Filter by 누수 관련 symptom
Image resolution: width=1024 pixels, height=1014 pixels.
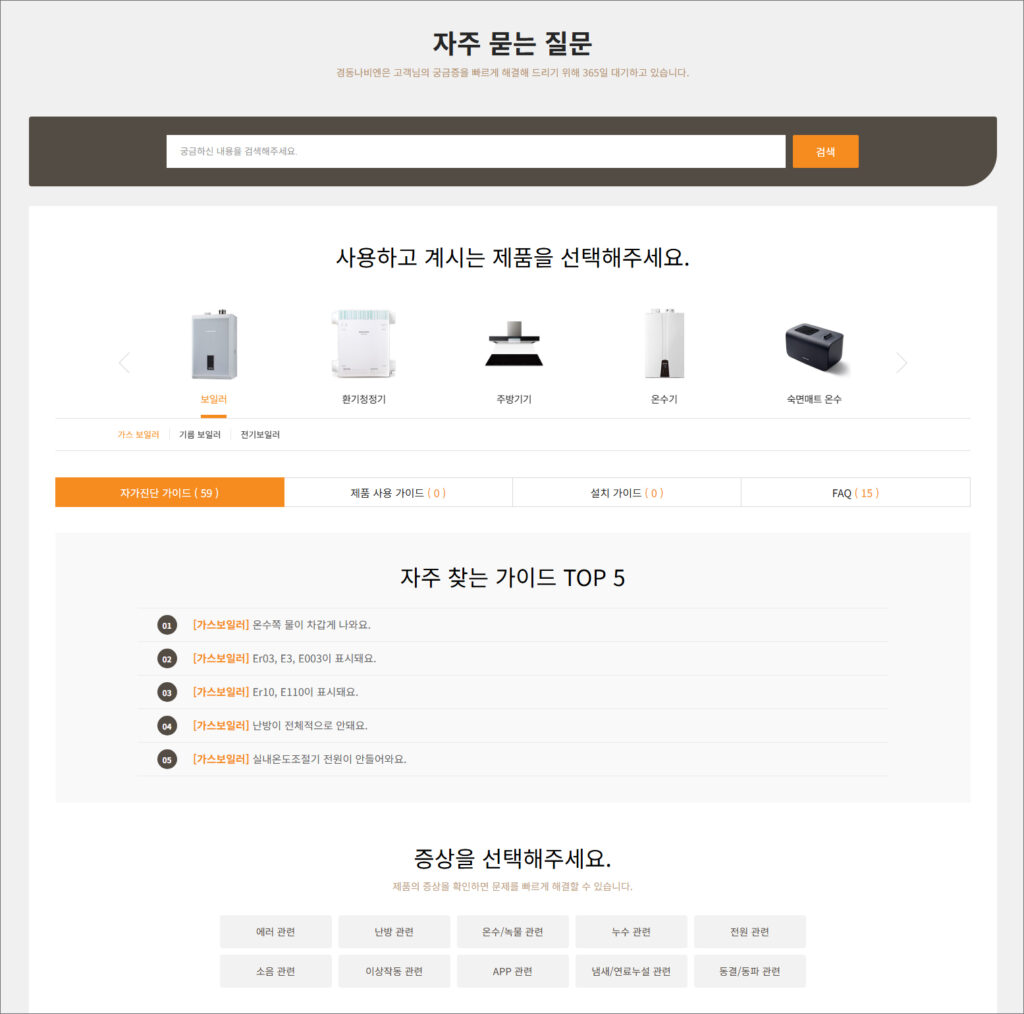tap(632, 932)
